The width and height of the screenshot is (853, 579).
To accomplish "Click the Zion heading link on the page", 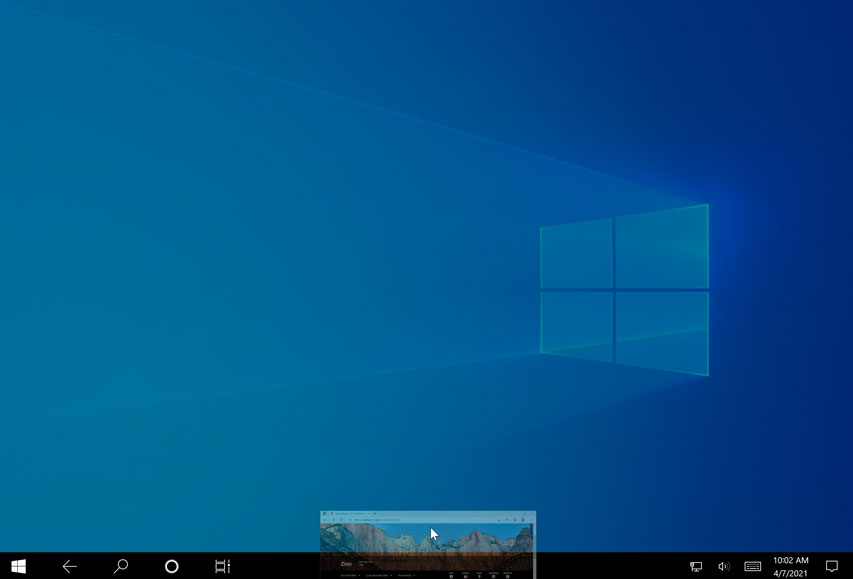I will tap(344, 563).
